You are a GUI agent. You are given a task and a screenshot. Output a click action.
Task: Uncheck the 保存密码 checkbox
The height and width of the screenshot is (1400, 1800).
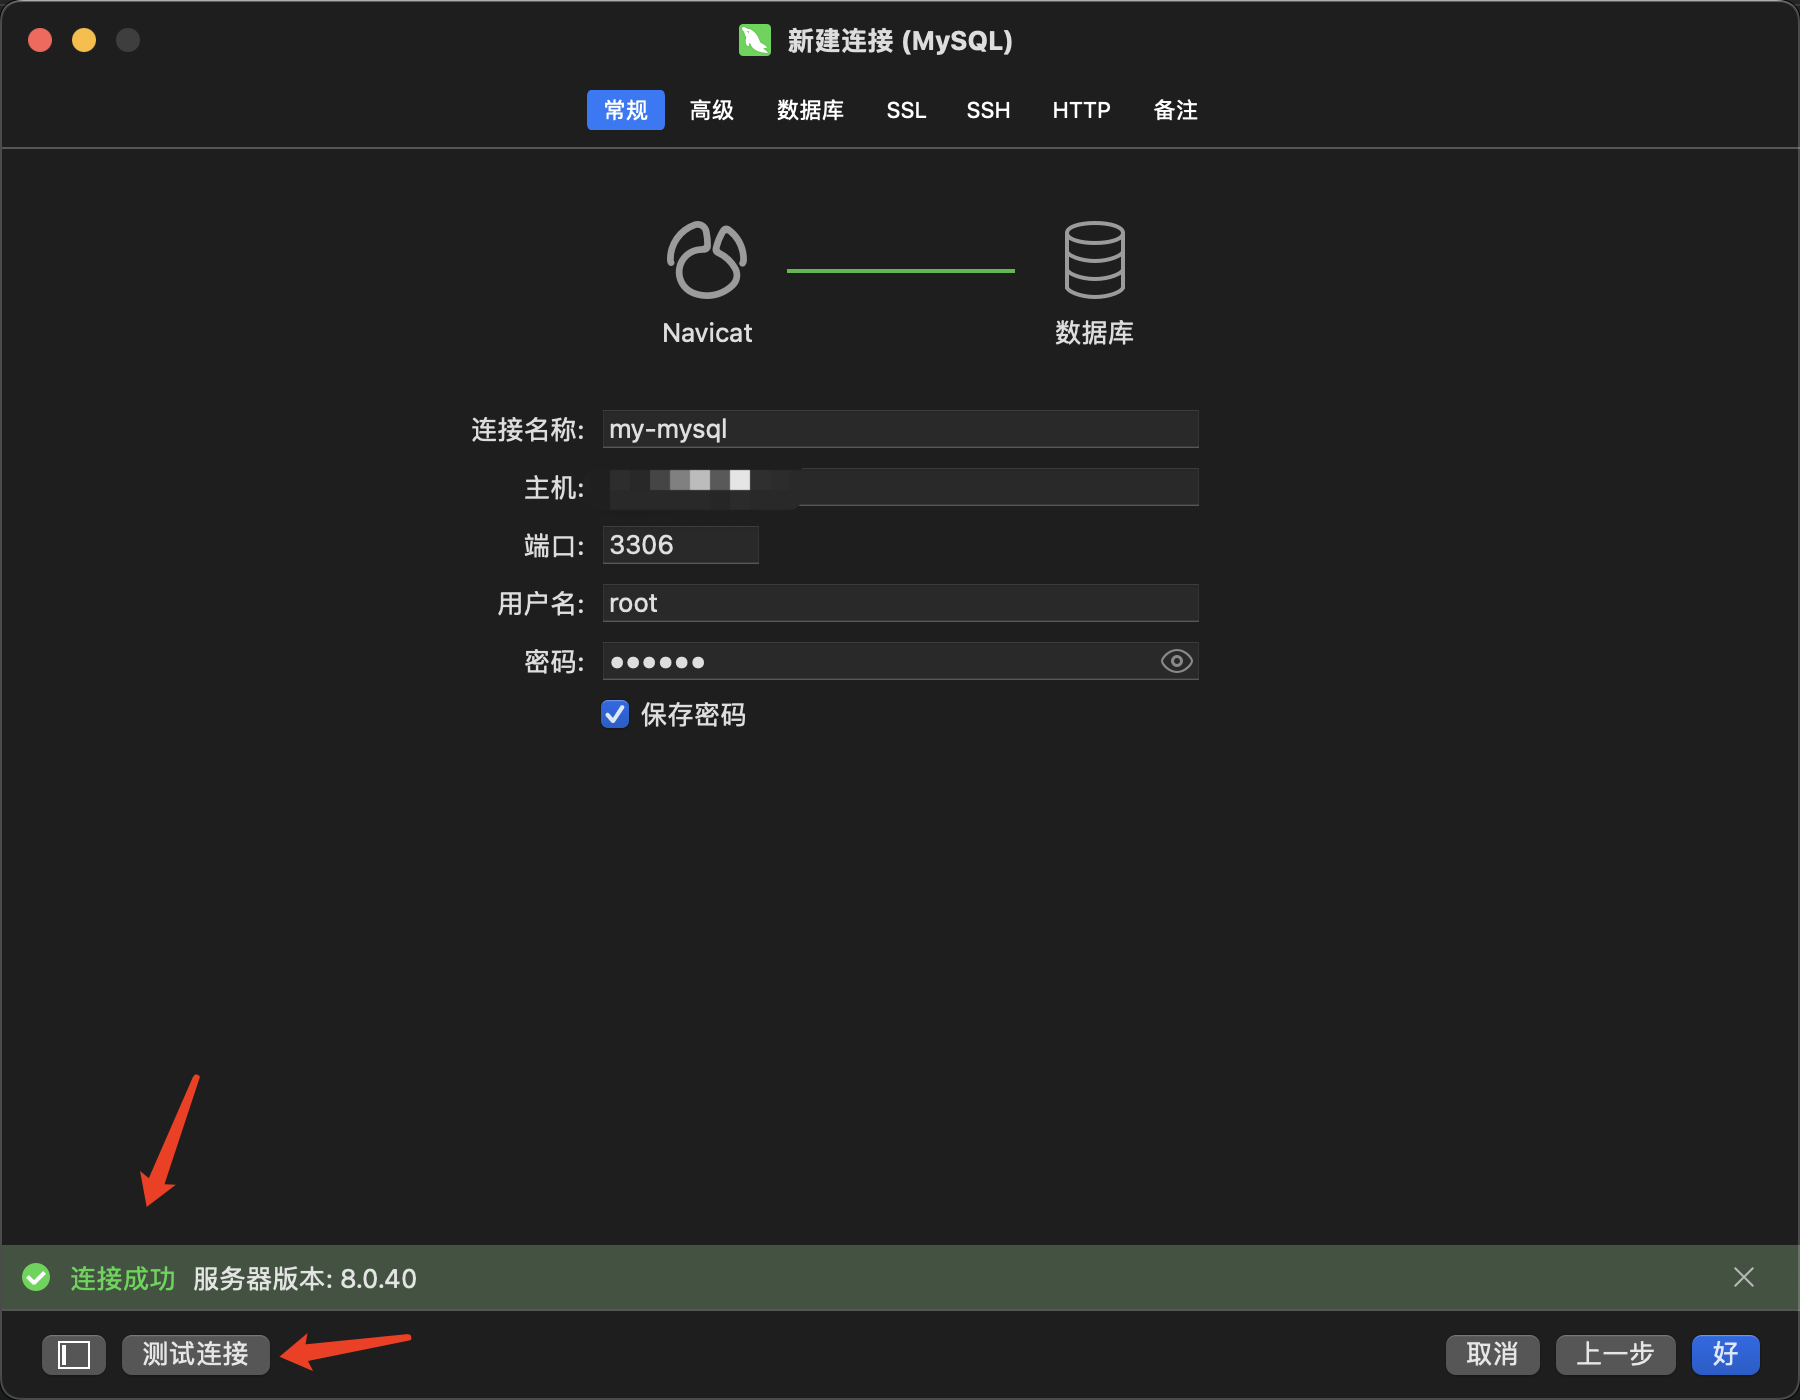coord(615,714)
